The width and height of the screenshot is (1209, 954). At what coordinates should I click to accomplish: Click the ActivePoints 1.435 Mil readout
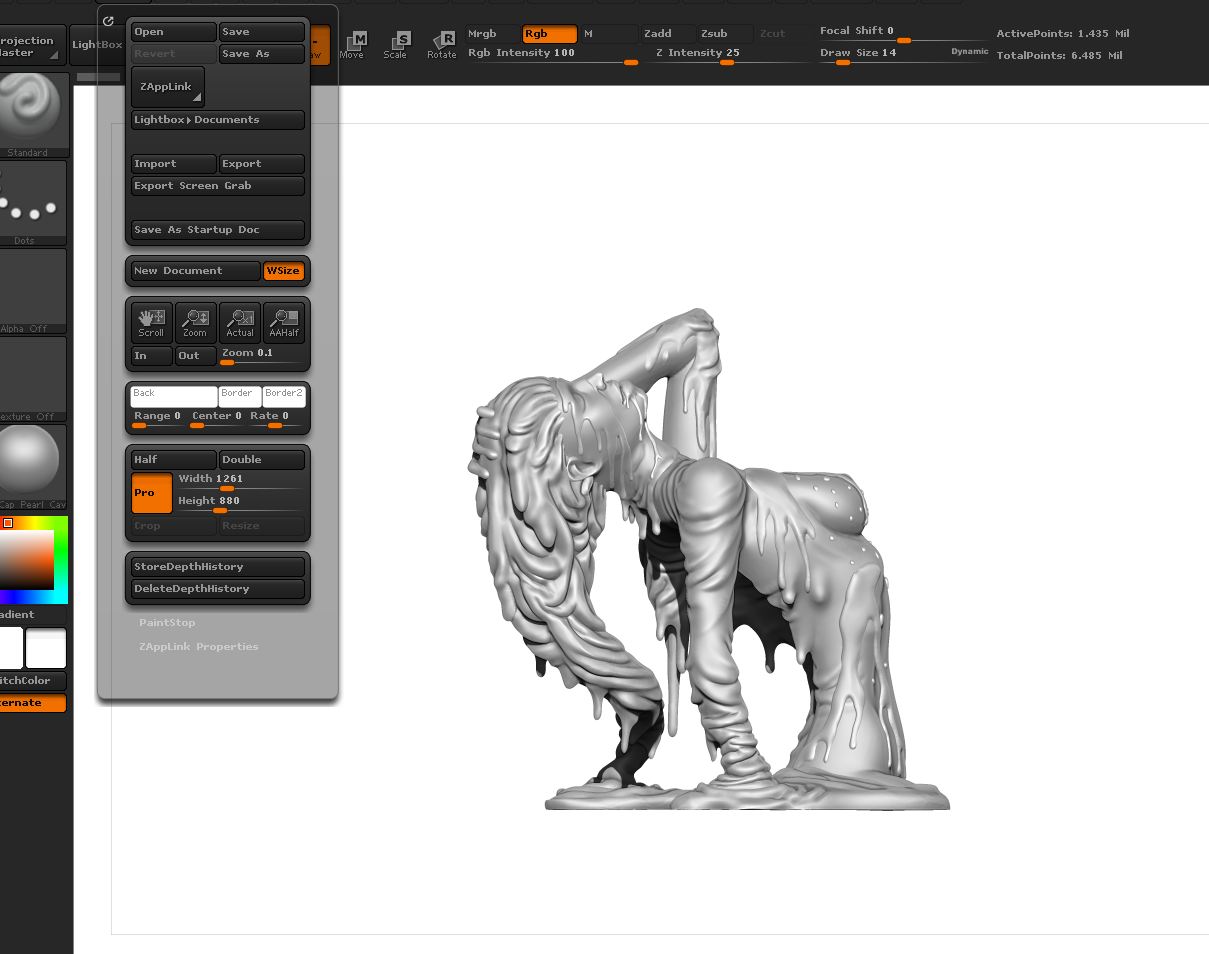pyautogui.click(x=1063, y=34)
